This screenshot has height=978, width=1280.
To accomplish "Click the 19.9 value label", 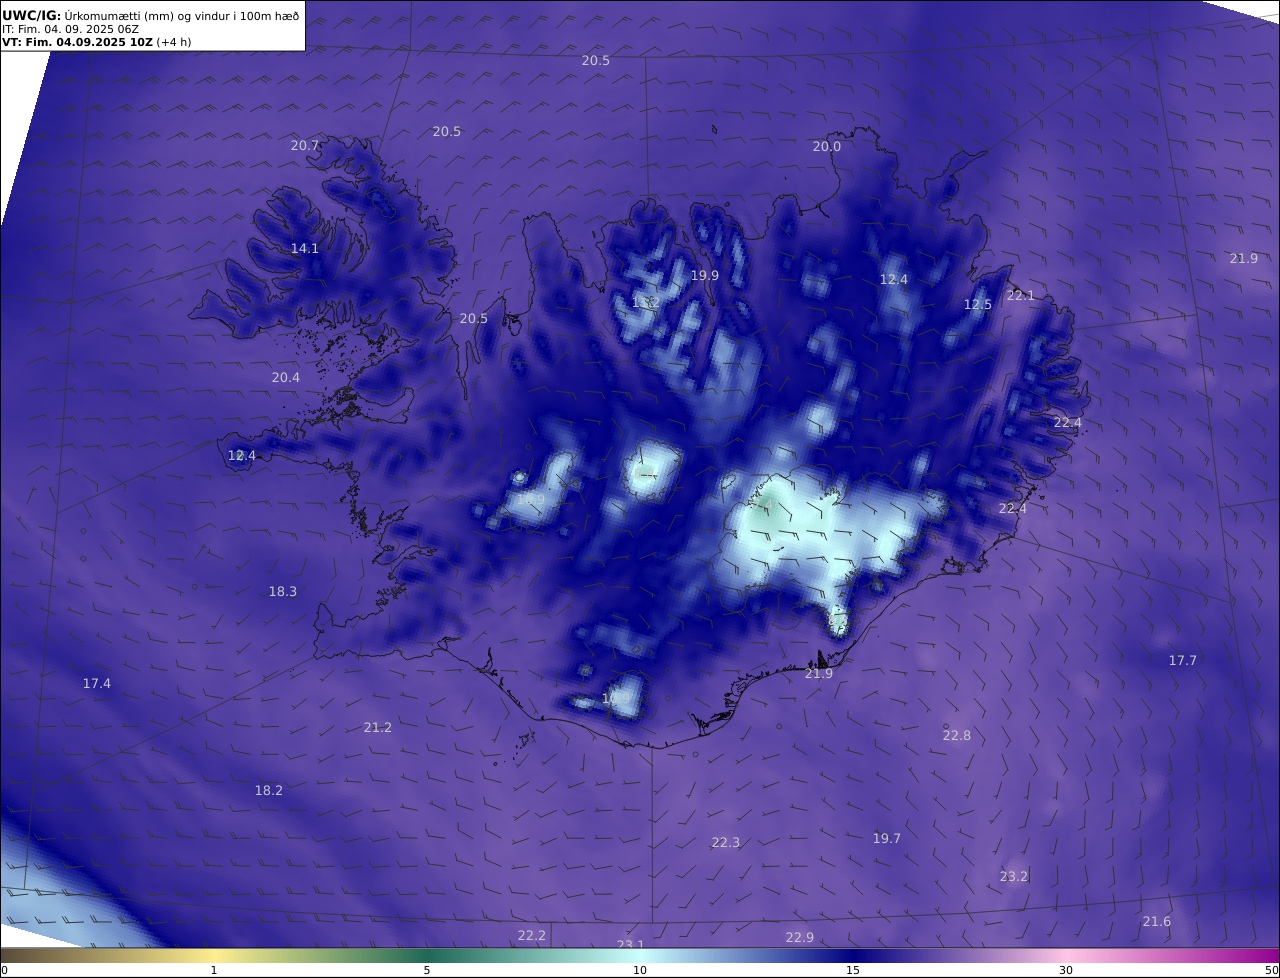I will pyautogui.click(x=705, y=276).
